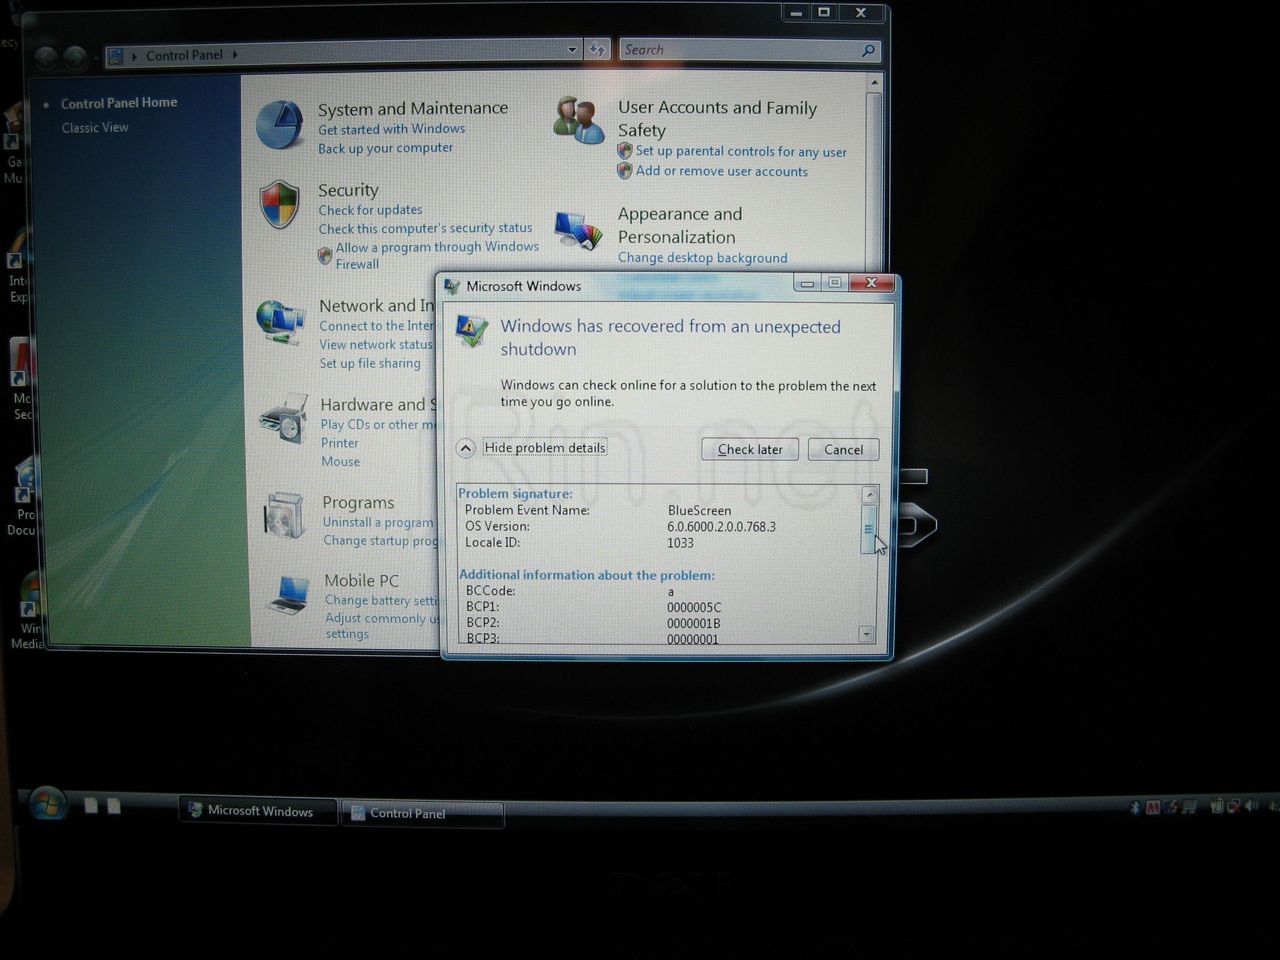The image size is (1280, 960).
Task: Click the Windows Start orb
Action: pyautogui.click(x=47, y=803)
